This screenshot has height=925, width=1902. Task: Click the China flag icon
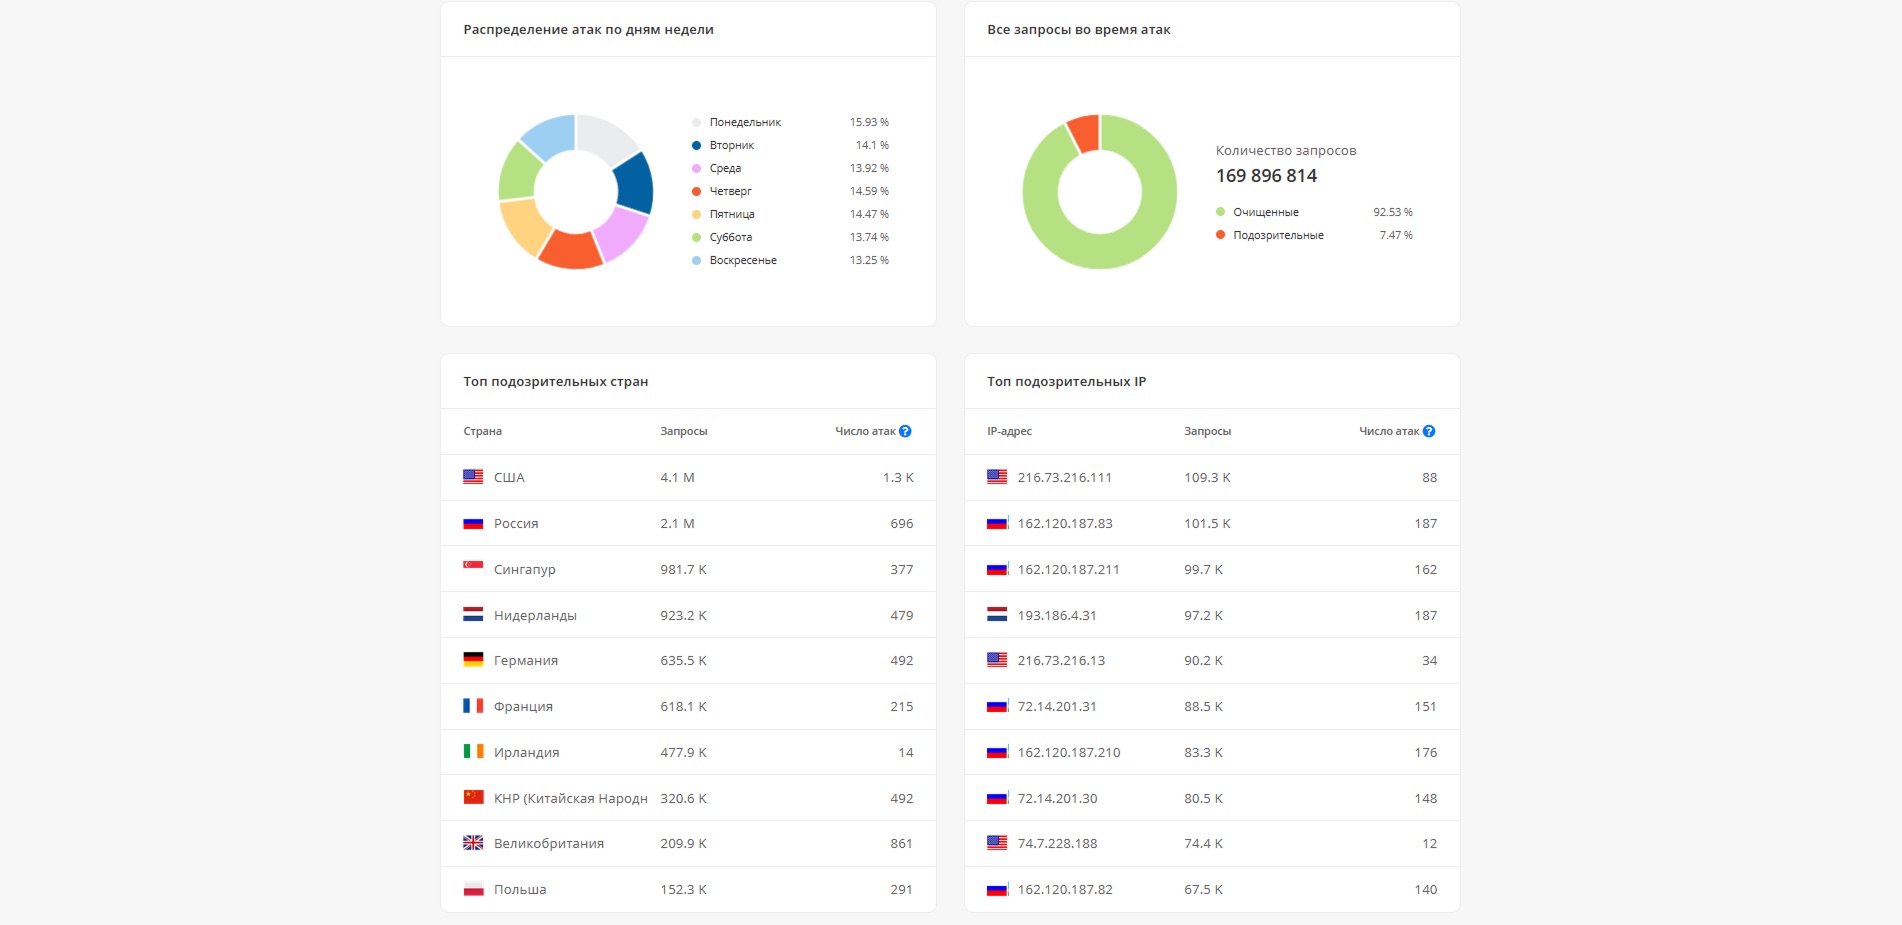[x=473, y=797]
